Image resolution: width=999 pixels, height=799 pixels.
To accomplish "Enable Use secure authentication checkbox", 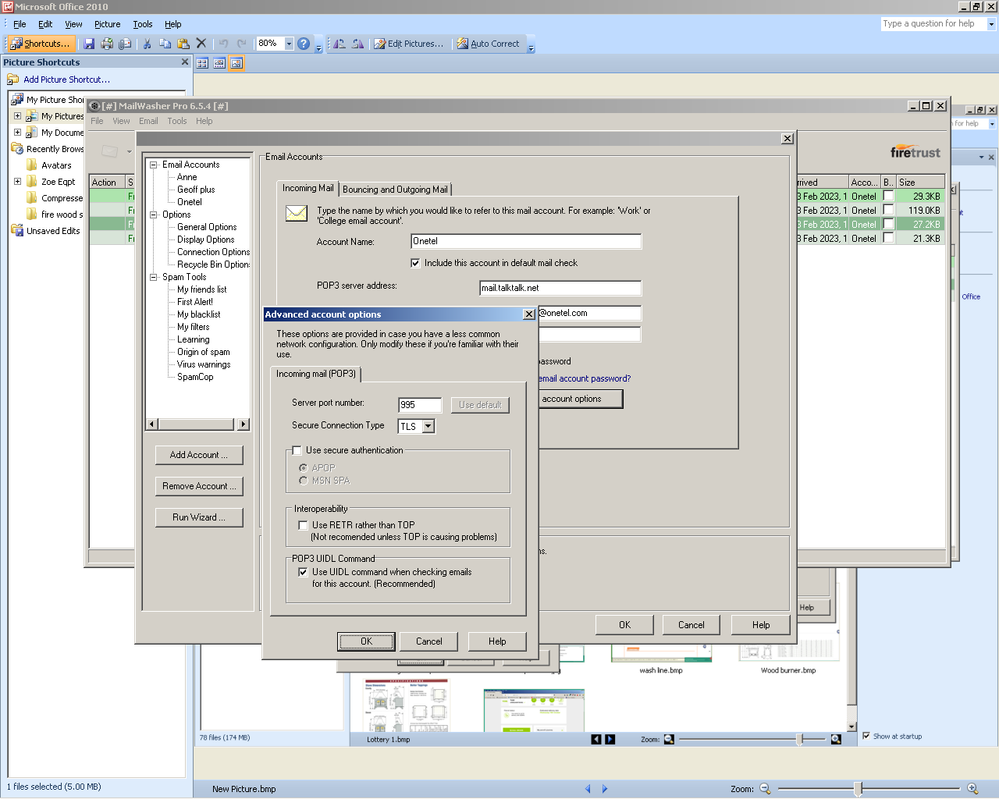I will [297, 450].
